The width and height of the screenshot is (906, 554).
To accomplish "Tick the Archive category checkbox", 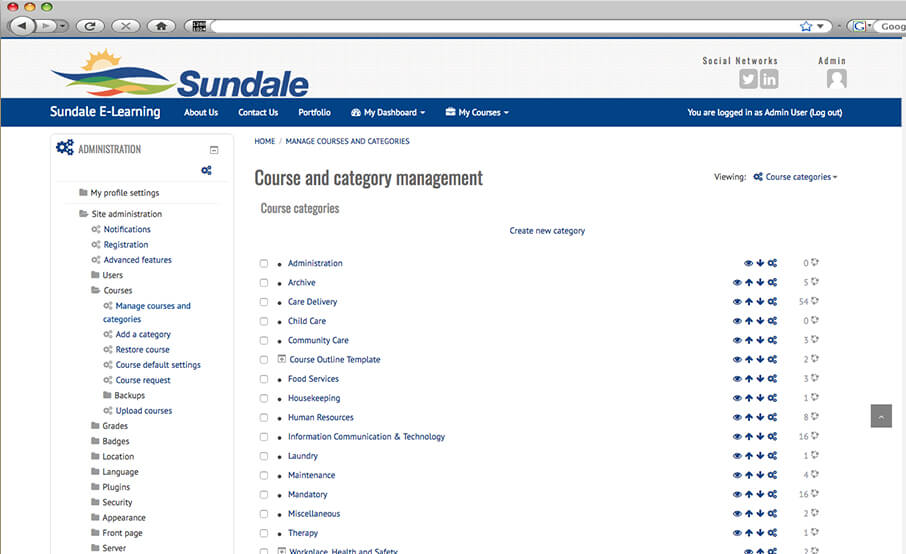I will (x=263, y=283).
